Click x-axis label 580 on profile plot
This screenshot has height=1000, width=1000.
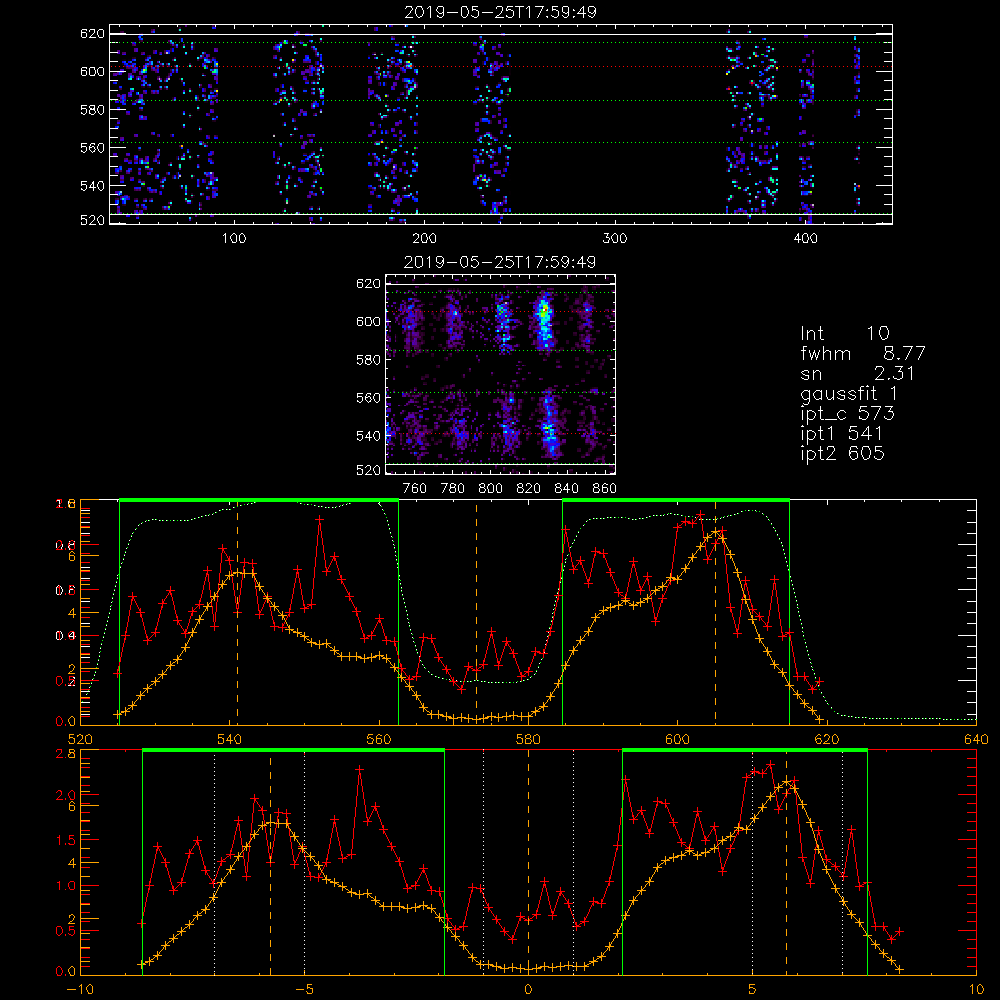click(528, 740)
